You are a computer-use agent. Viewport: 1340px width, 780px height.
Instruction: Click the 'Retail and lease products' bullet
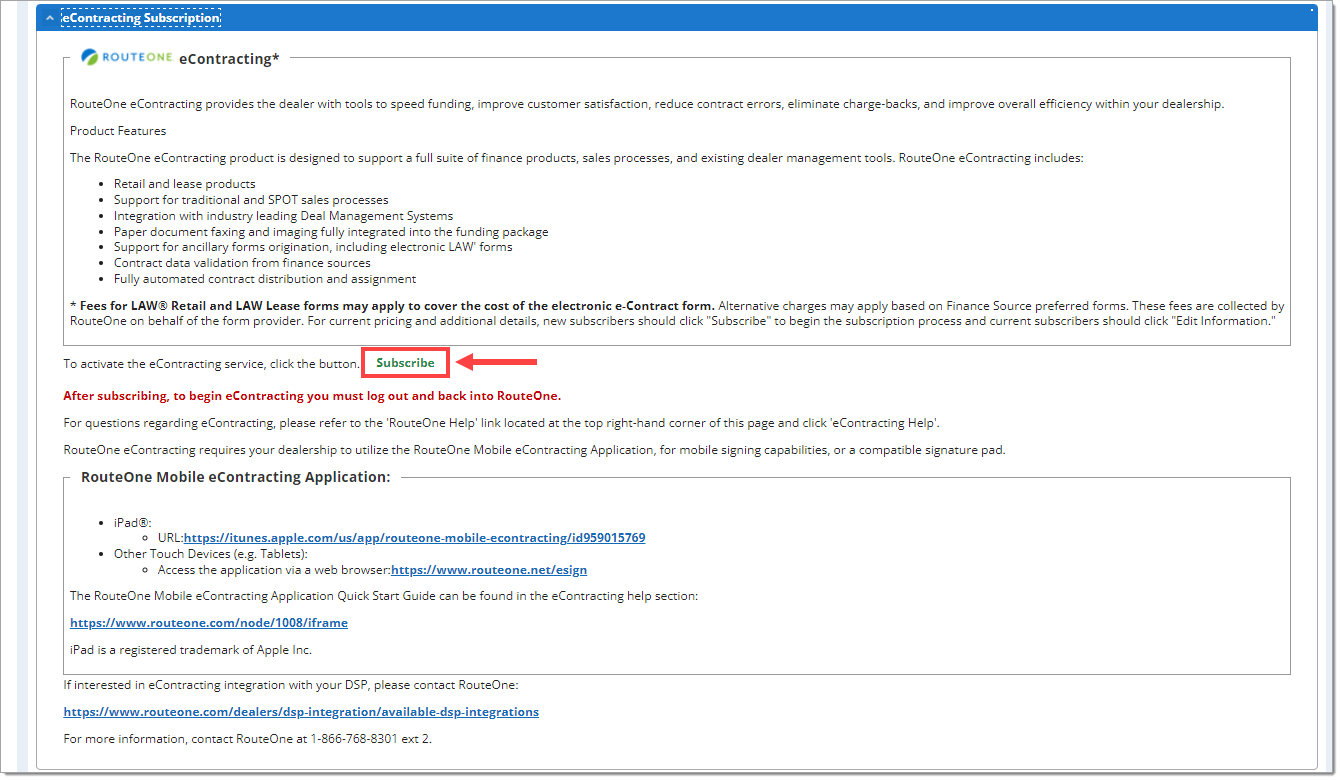(185, 184)
